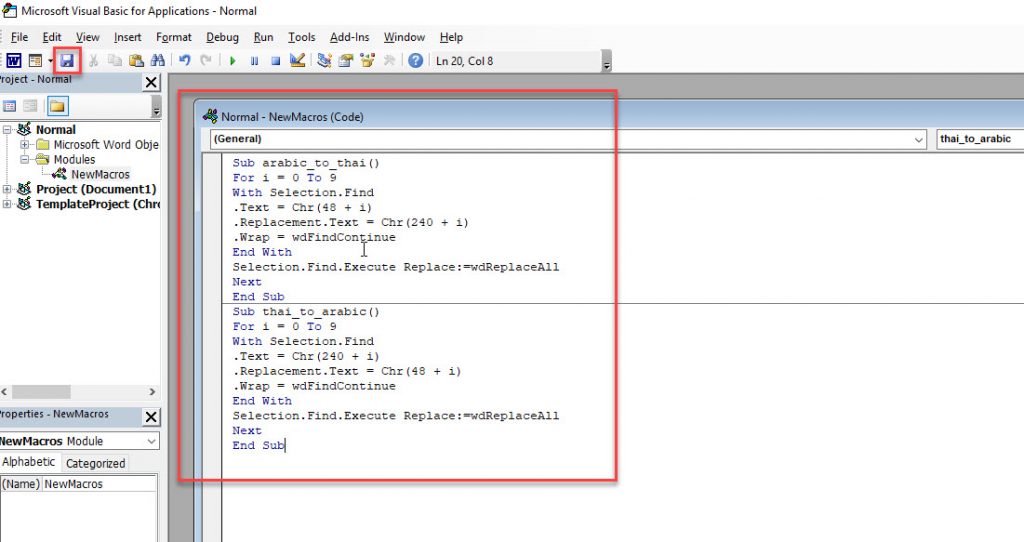The width and height of the screenshot is (1024, 542).
Task: Click the Run Sub green play icon
Action: pos(233,61)
